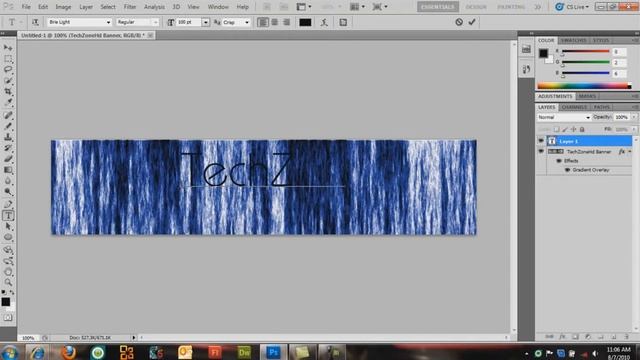Open the blend mode Normal dropdown
Image resolution: width=640 pixels, height=360 pixels.
(x=564, y=118)
